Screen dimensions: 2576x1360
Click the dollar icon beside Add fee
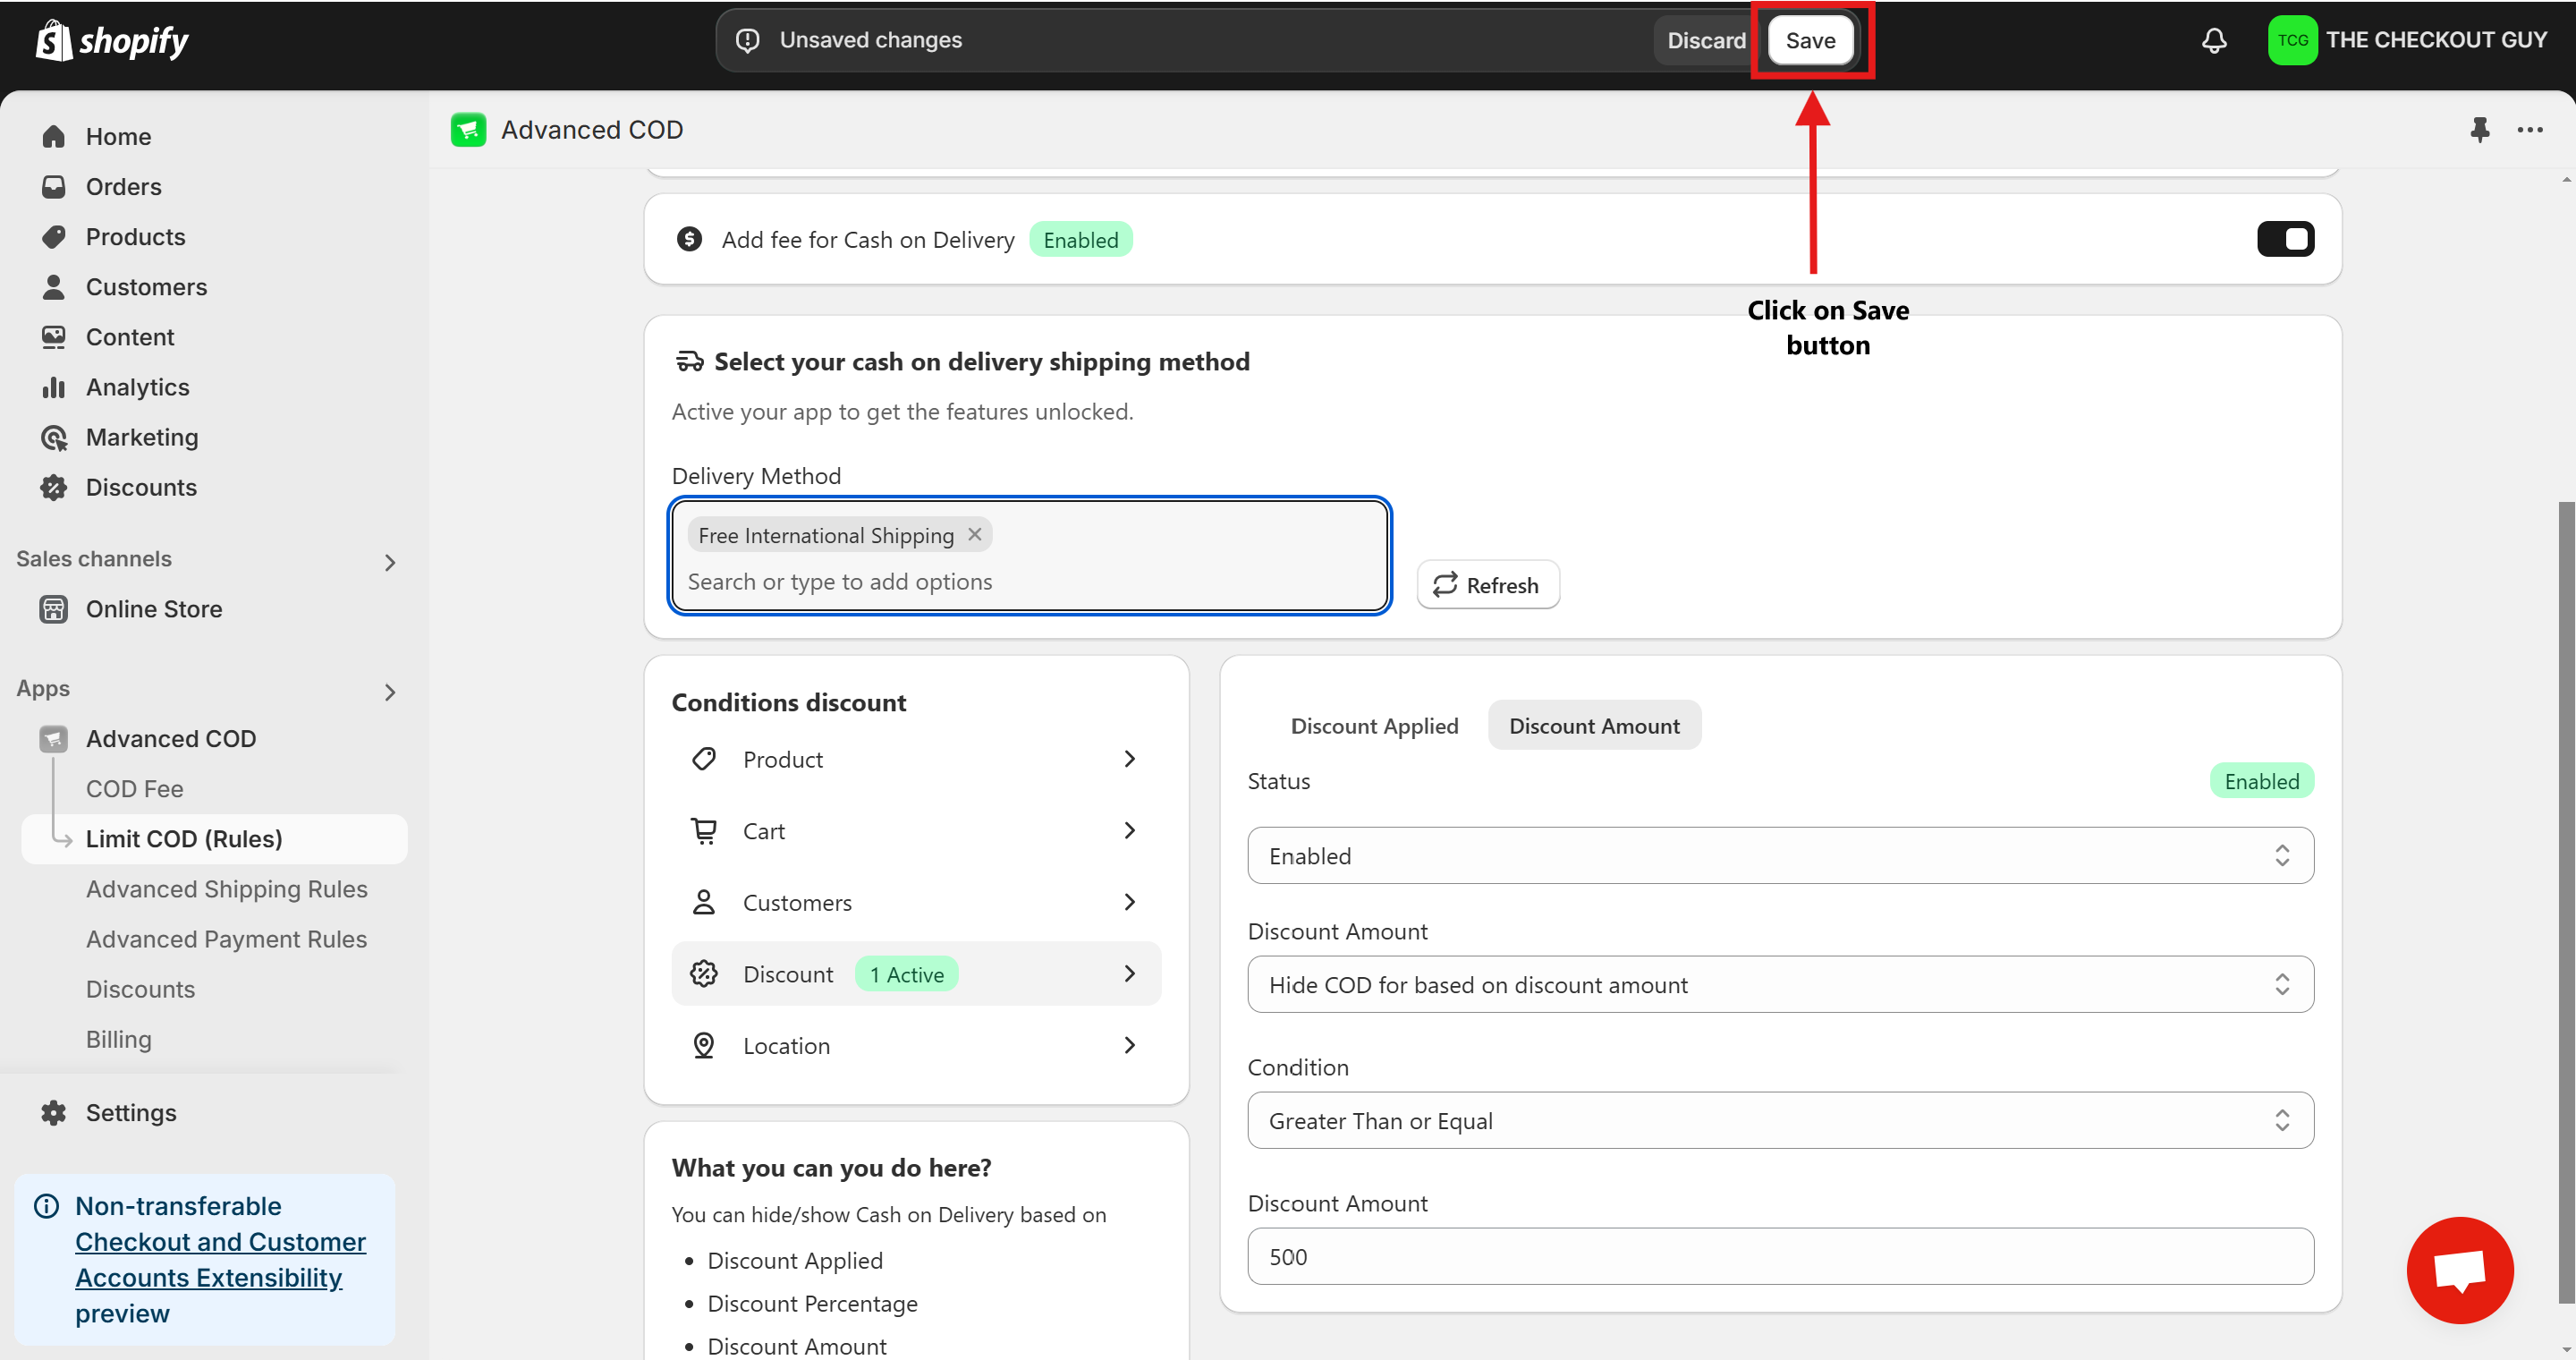pyautogui.click(x=689, y=239)
